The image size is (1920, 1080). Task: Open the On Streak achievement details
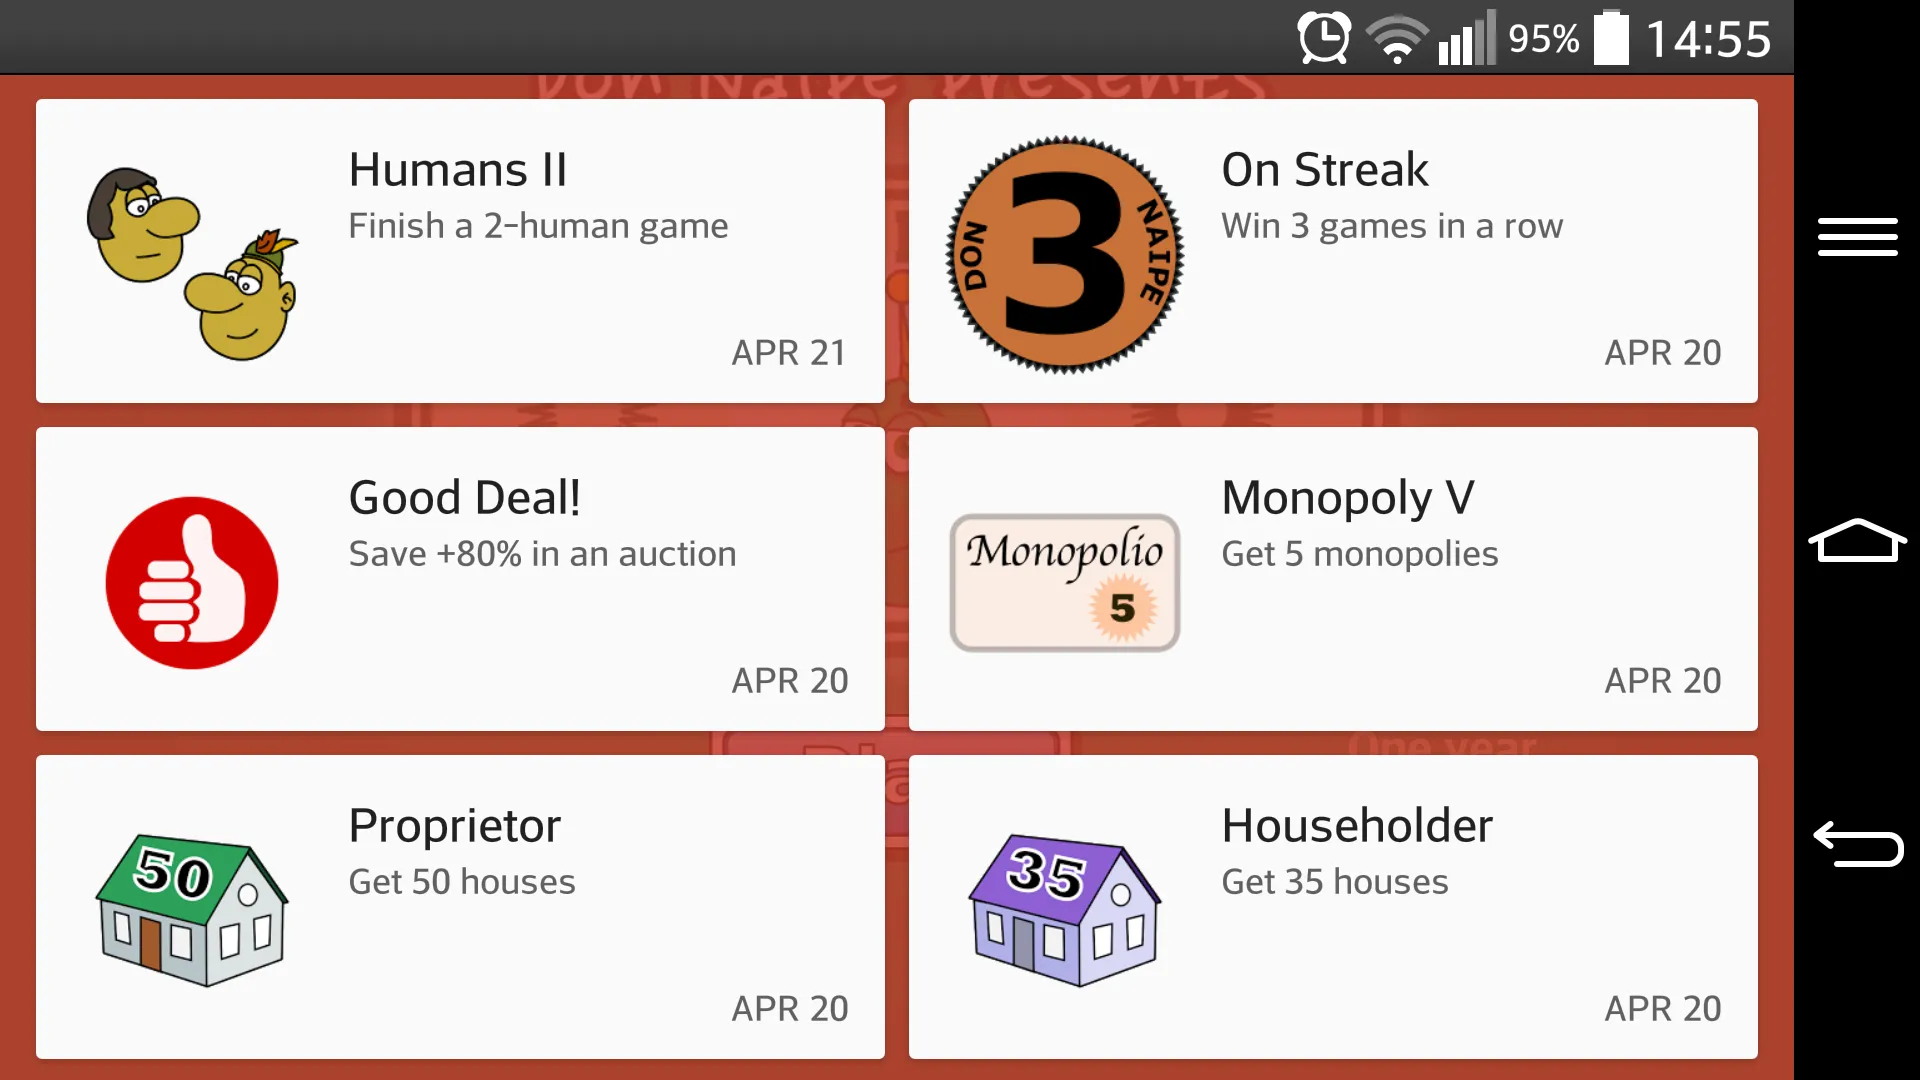click(x=1333, y=251)
